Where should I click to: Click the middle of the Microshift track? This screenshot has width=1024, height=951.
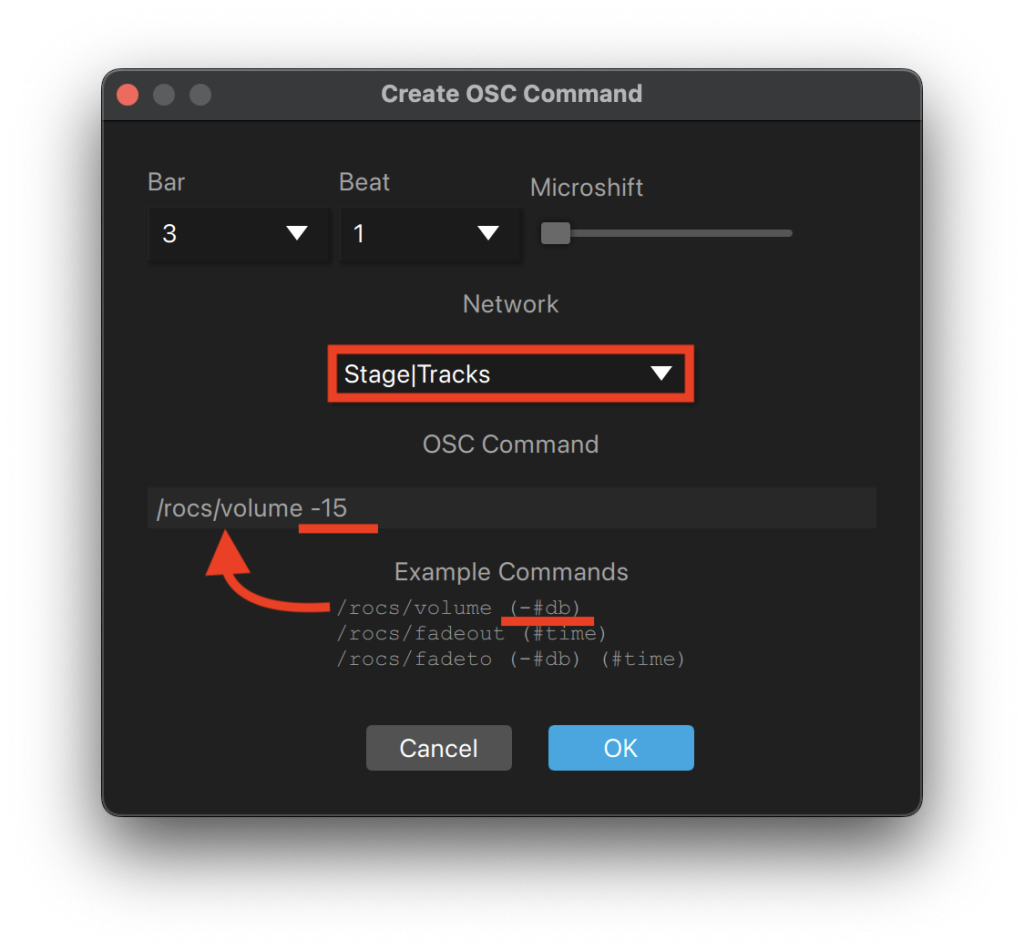[667, 233]
